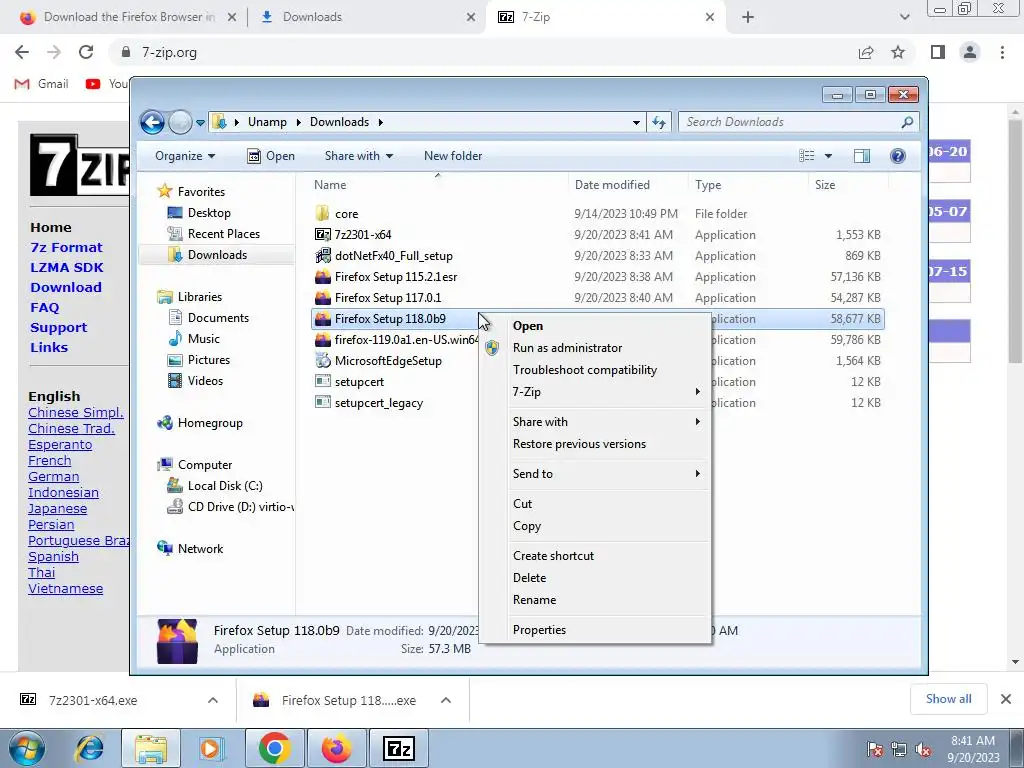Open the Windows Start button
The width and height of the screenshot is (1024, 768).
pos(27,748)
